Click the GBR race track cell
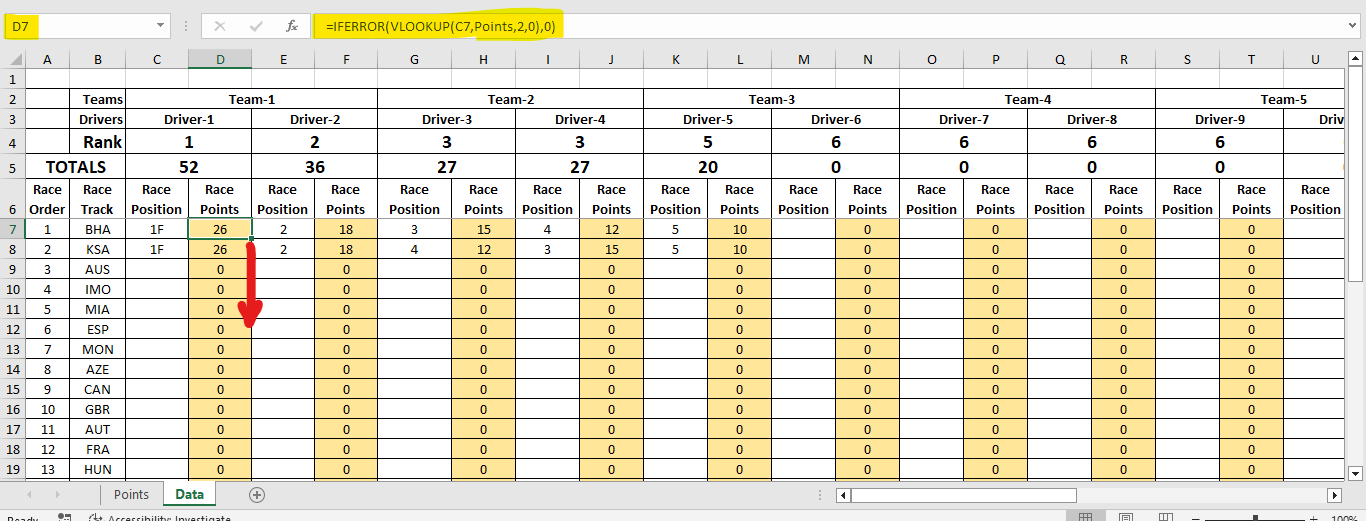This screenshot has height=521, width=1366. click(x=98, y=409)
